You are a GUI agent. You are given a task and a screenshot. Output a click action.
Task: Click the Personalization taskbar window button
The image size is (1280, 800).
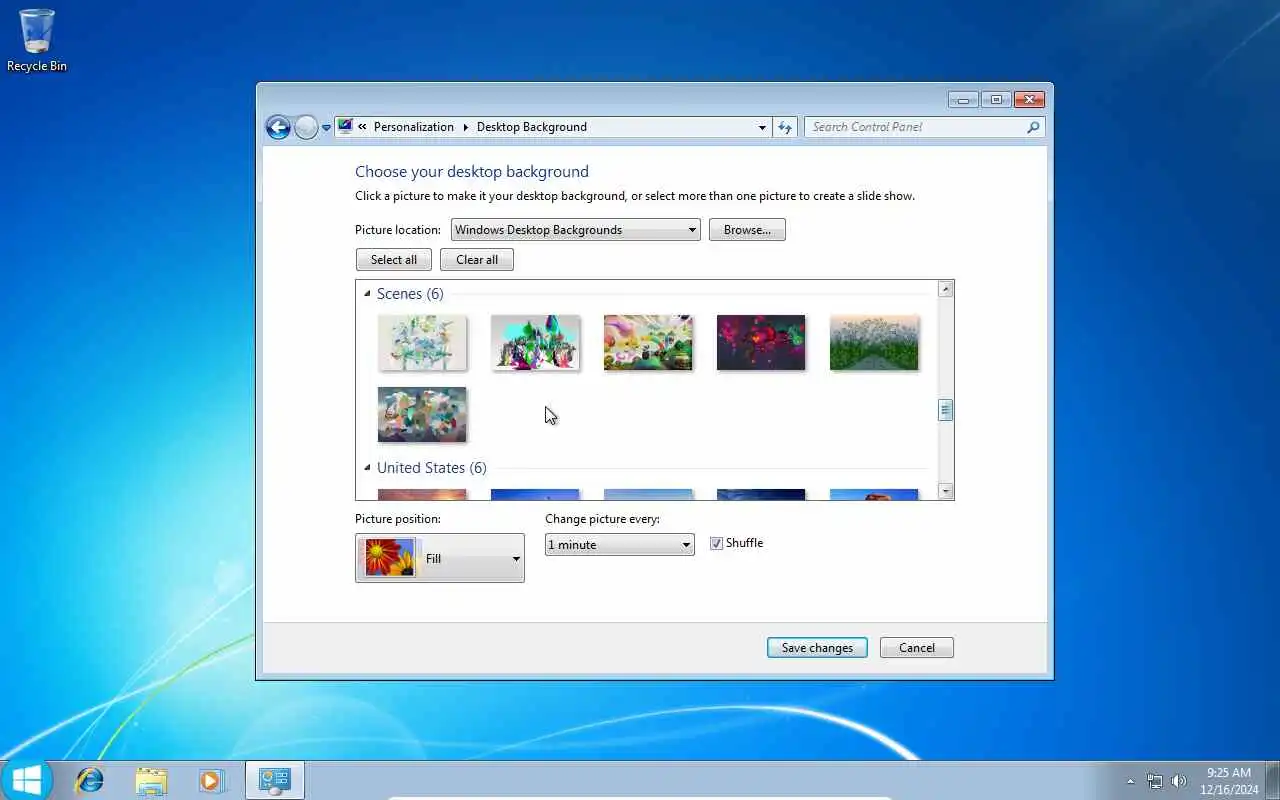click(x=274, y=780)
